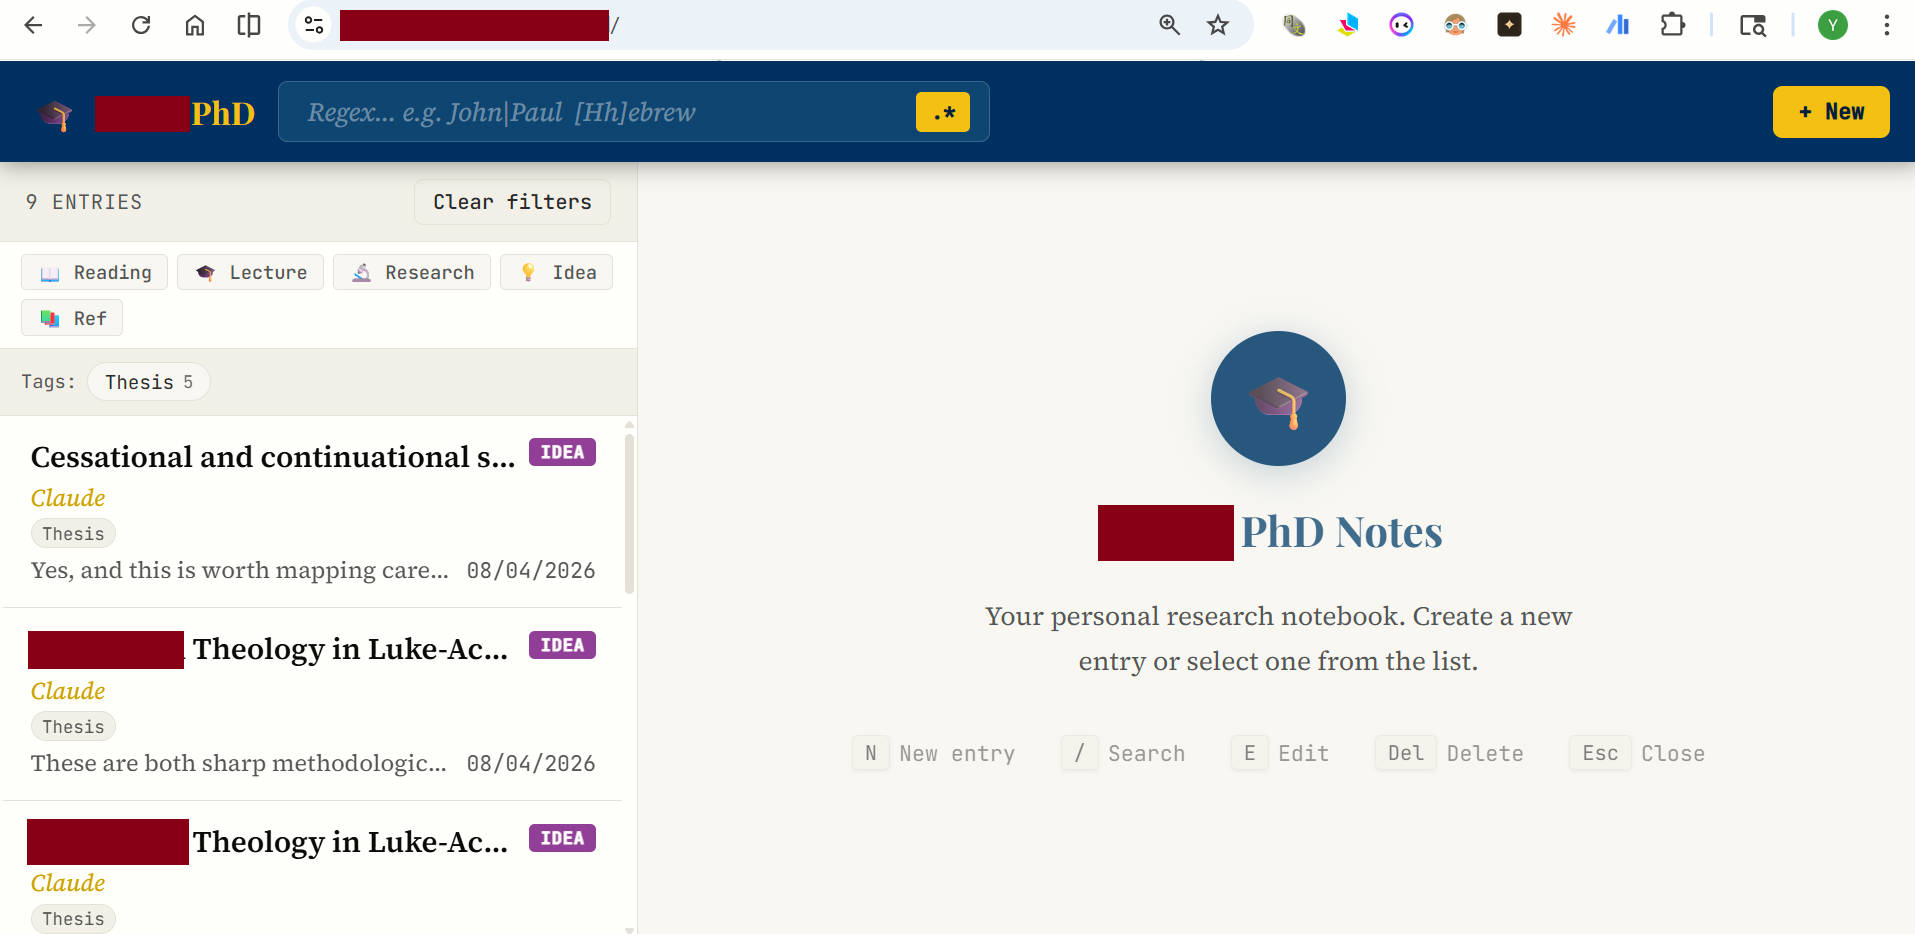
Task: Create a new entry with New button
Action: click(x=1830, y=112)
